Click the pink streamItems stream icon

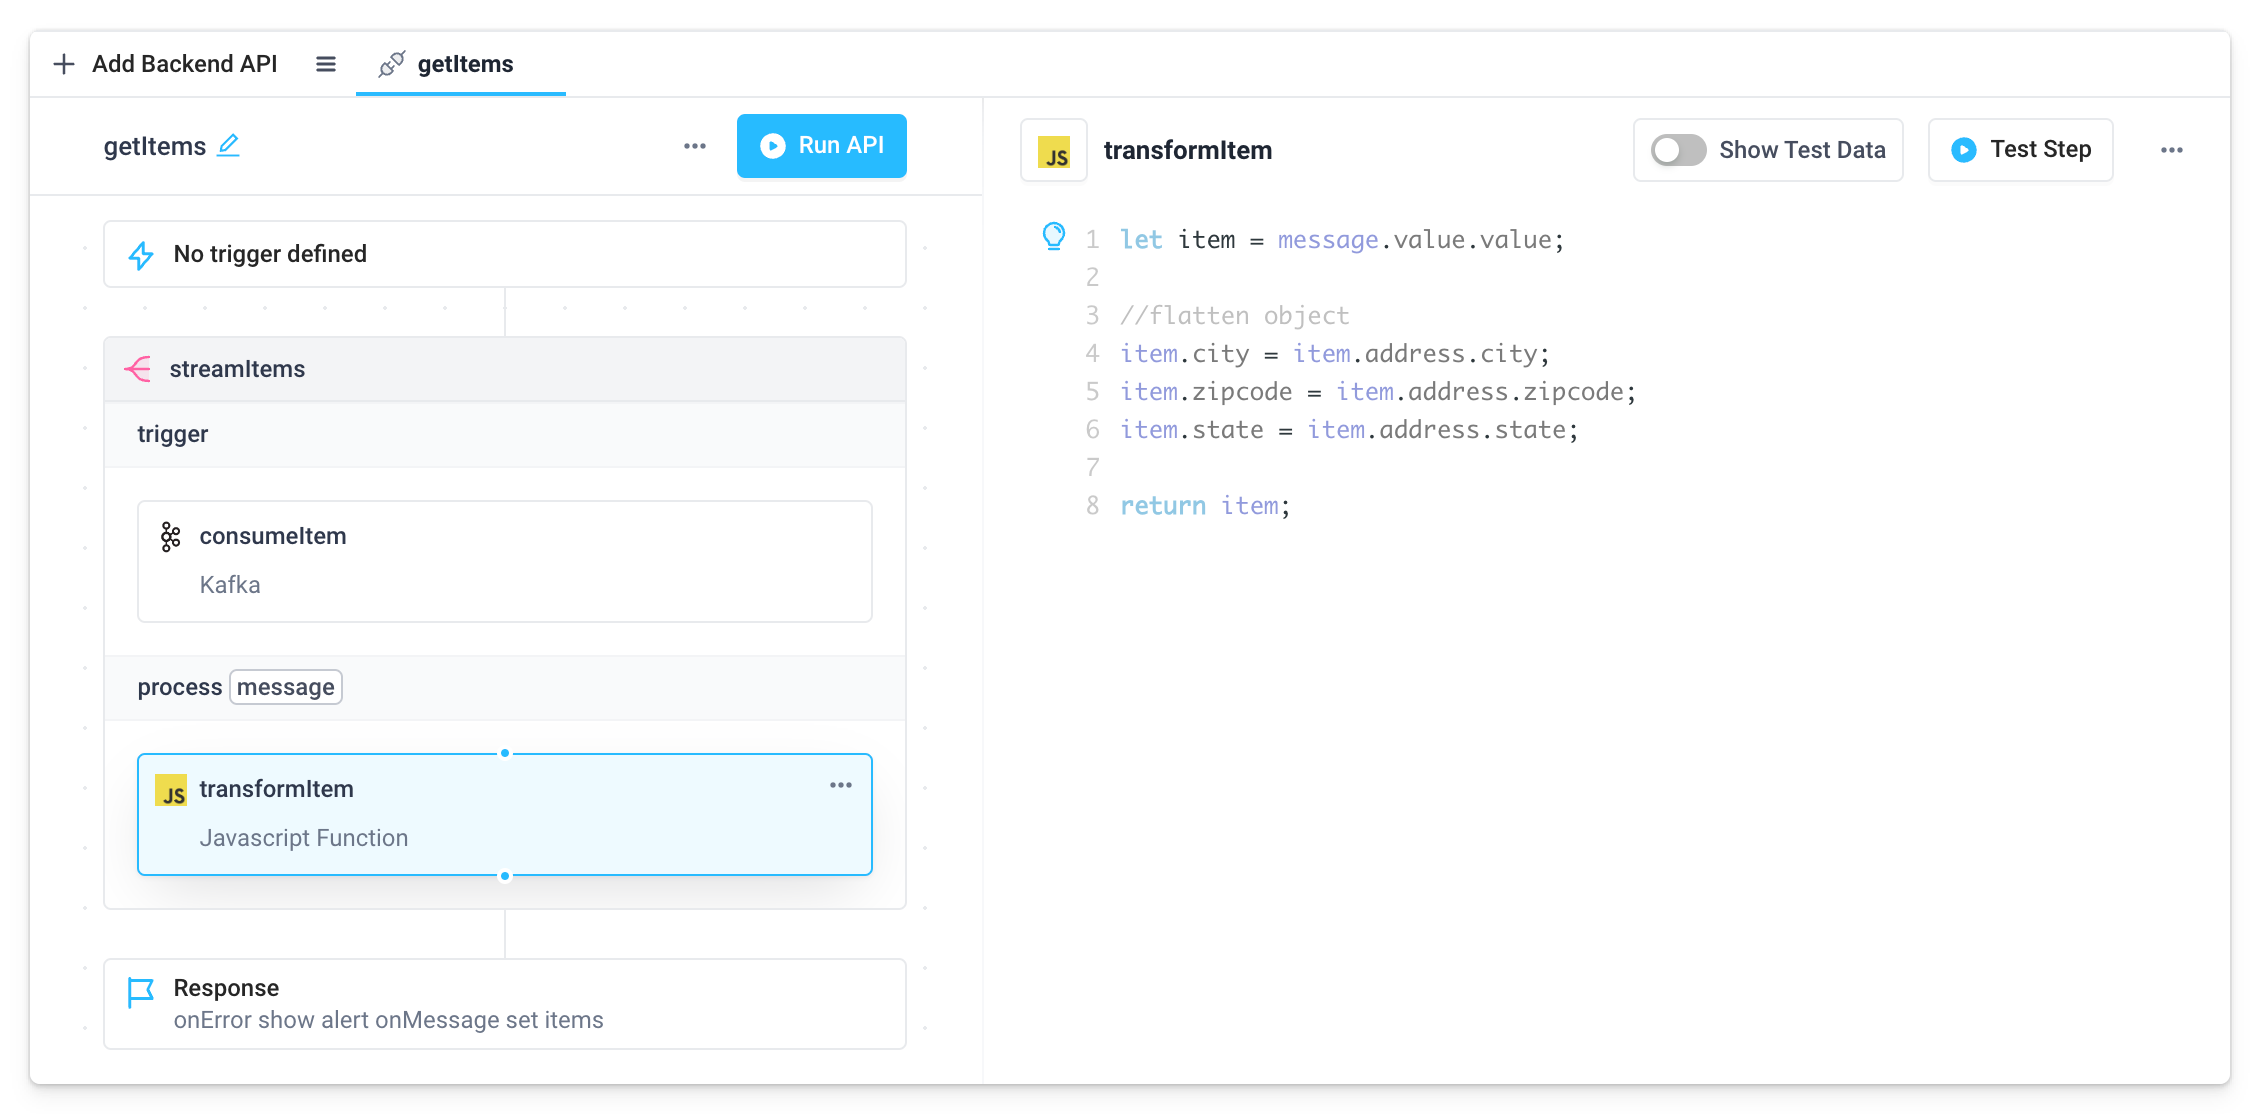point(138,369)
